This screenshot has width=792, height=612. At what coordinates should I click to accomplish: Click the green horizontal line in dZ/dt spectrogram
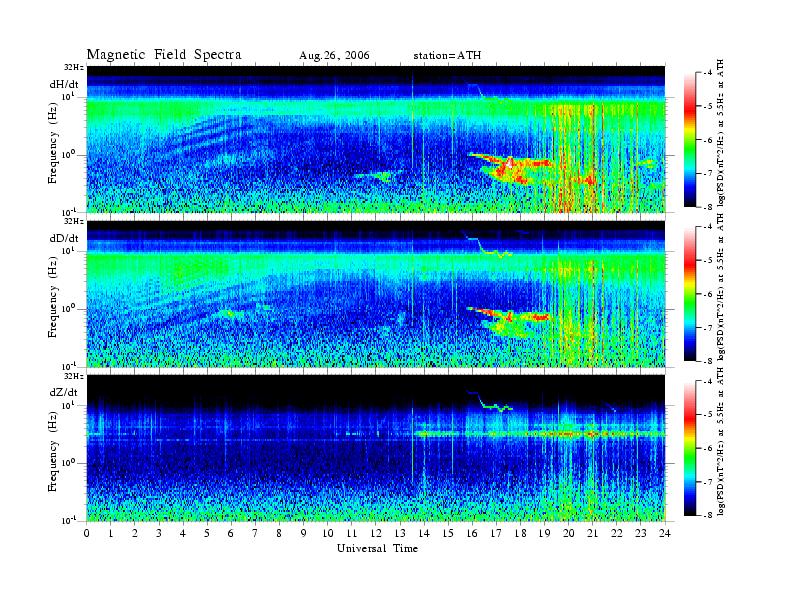click(539, 434)
